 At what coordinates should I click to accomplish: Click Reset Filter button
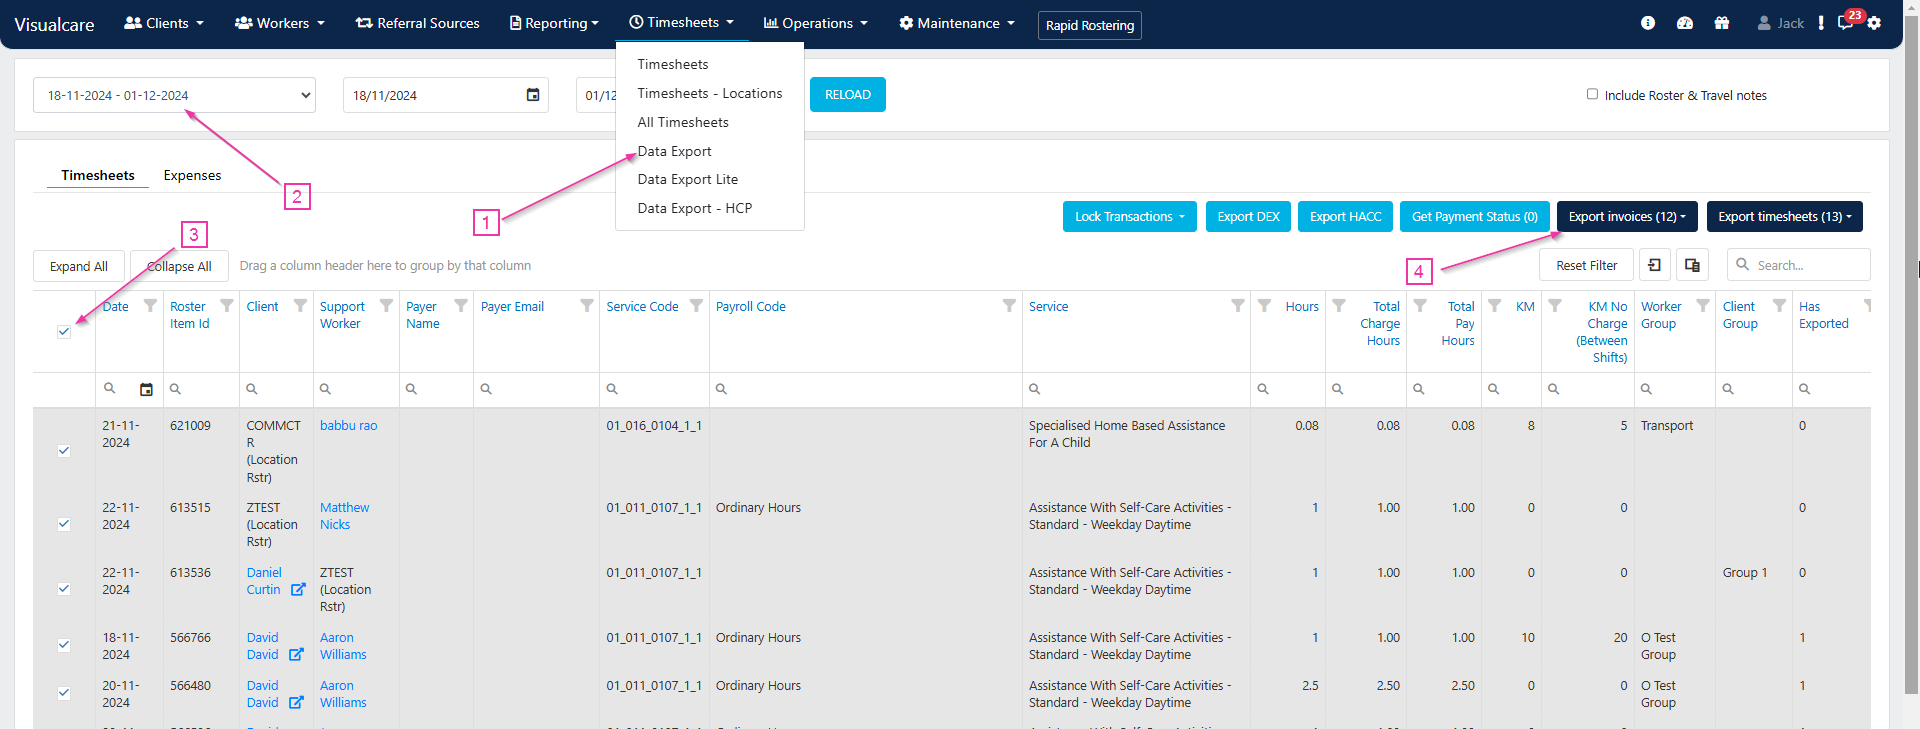click(x=1586, y=265)
